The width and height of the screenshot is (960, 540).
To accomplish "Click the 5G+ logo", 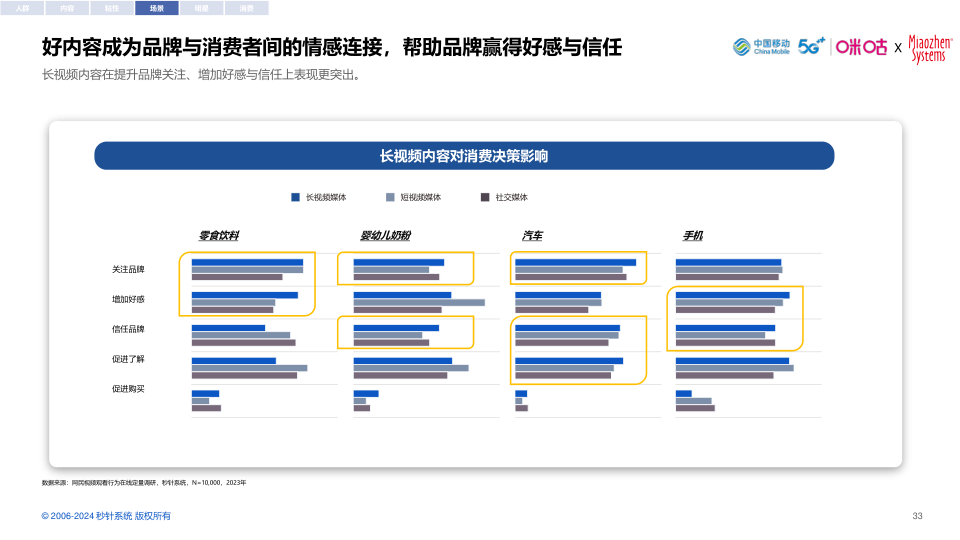I will click(811, 46).
